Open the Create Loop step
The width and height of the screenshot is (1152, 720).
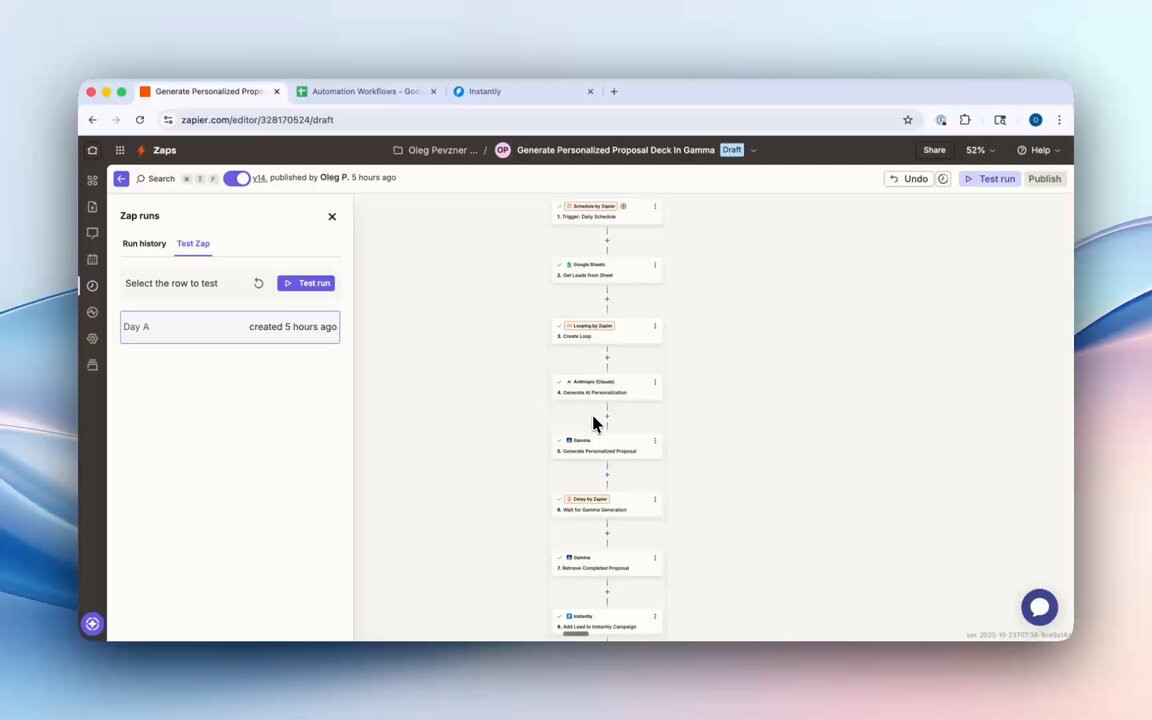point(607,331)
